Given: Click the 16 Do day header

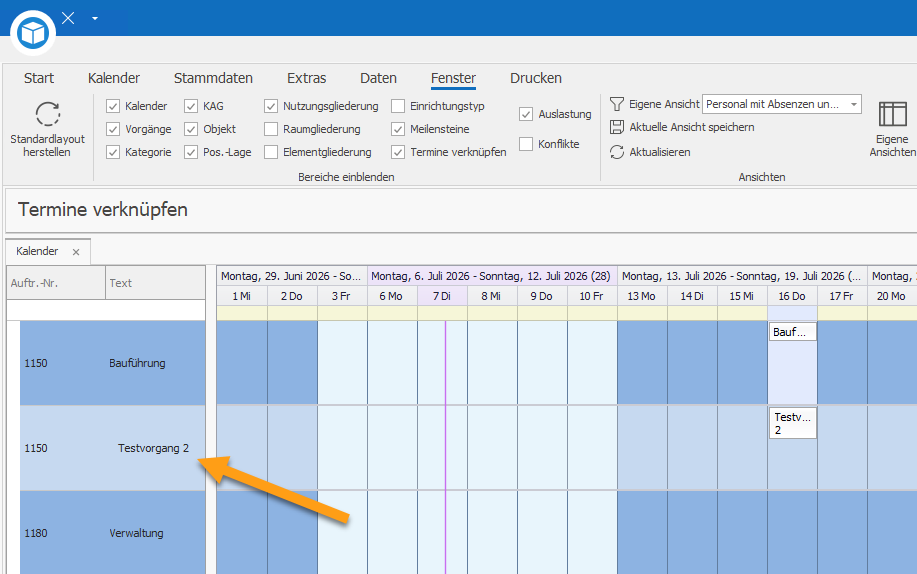Looking at the screenshot, I should coord(792,296).
